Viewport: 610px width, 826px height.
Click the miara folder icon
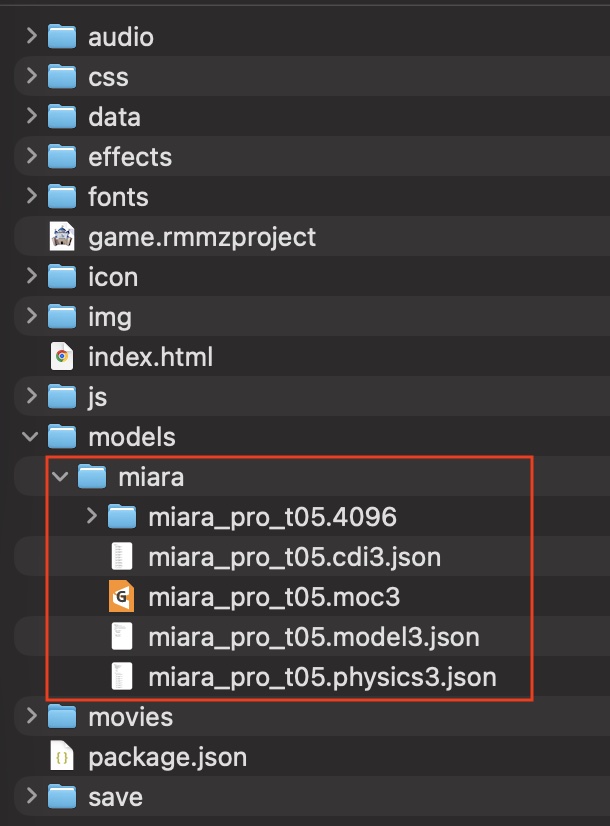(92, 477)
